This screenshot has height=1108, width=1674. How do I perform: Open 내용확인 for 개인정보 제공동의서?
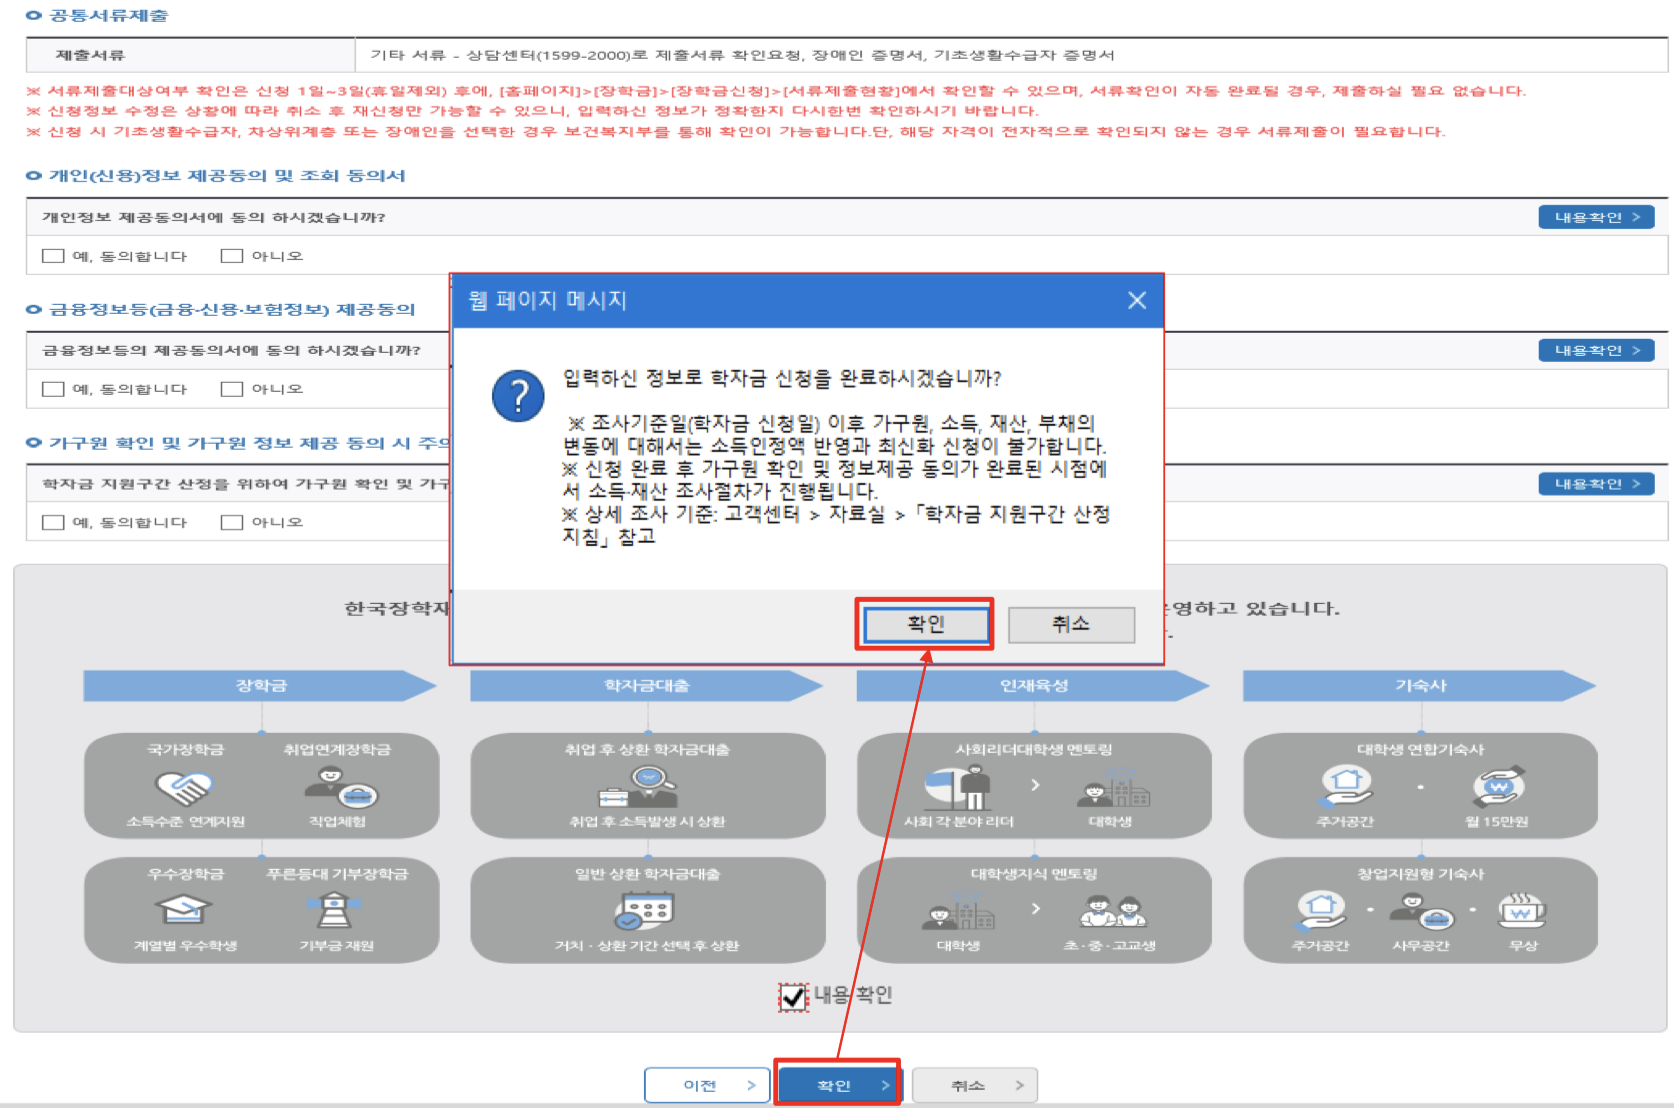(x=1595, y=217)
